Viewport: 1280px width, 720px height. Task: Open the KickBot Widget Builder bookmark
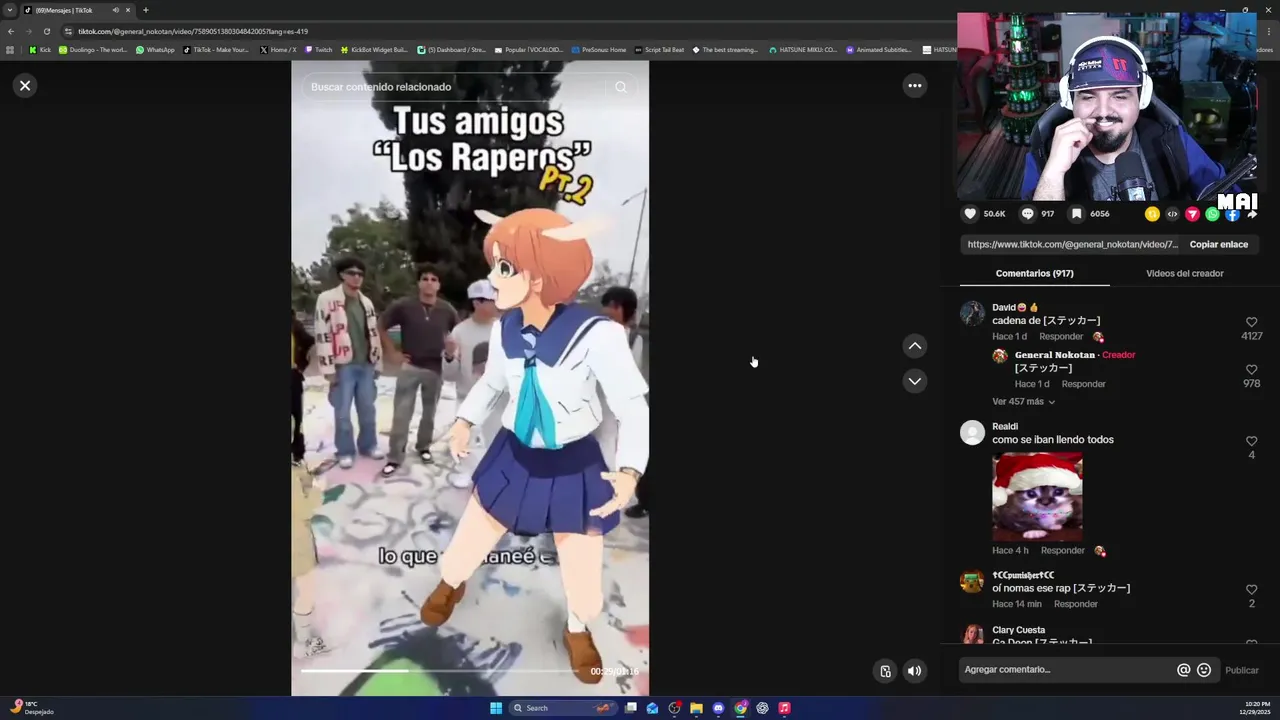[374, 49]
